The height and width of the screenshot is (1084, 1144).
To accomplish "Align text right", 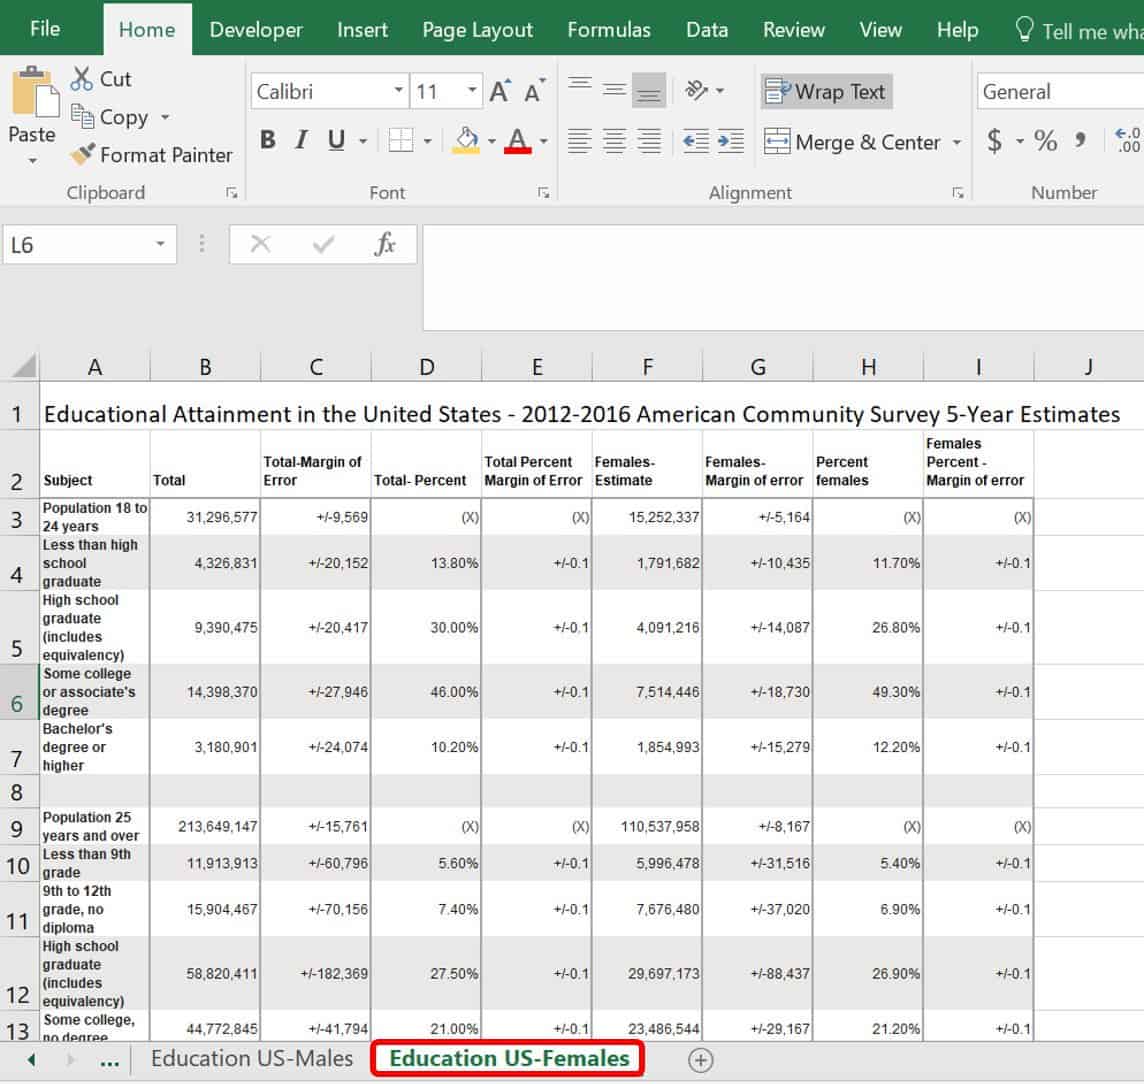I will click(x=649, y=140).
